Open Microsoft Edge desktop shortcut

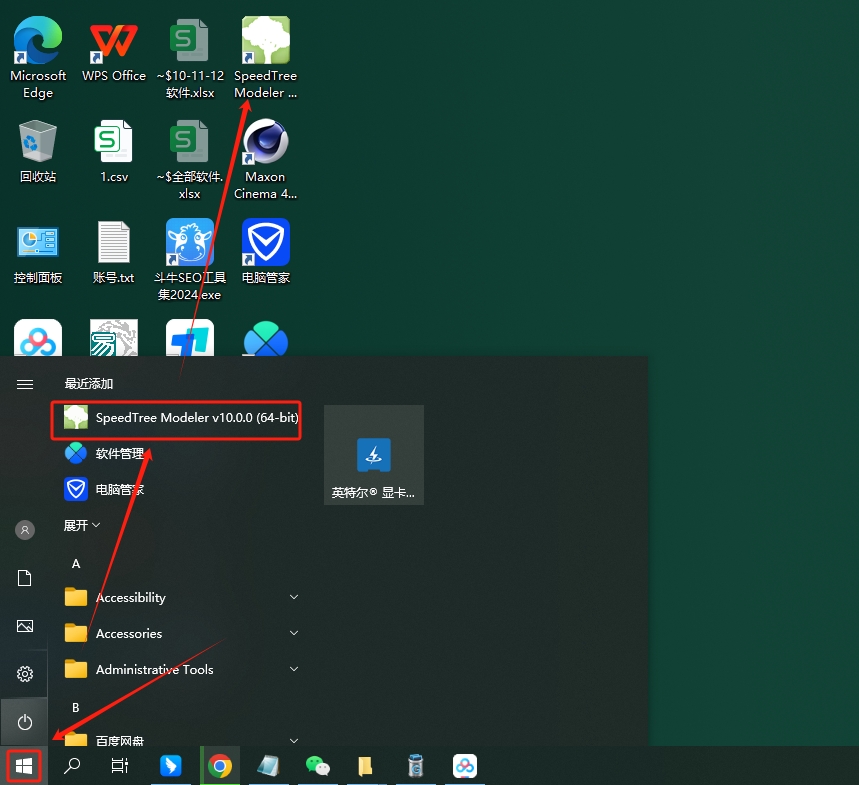[x=38, y=58]
